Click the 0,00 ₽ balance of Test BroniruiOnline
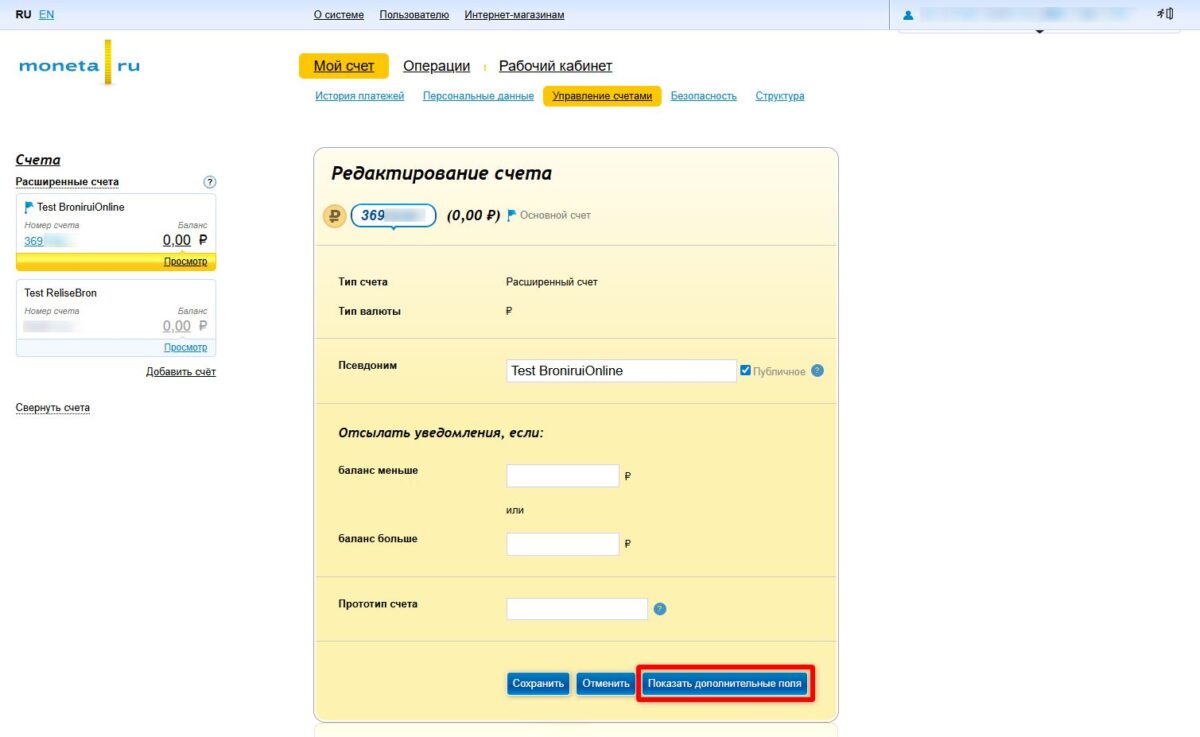Image resolution: width=1200 pixels, height=737 pixels. pyautogui.click(x=185, y=240)
